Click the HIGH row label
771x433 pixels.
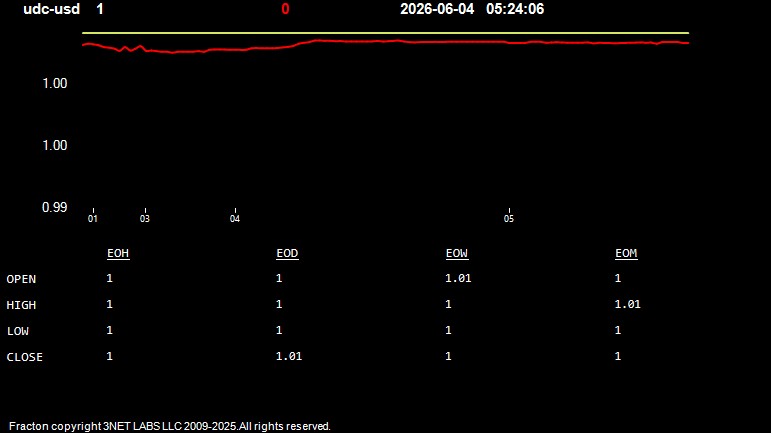click(21, 305)
